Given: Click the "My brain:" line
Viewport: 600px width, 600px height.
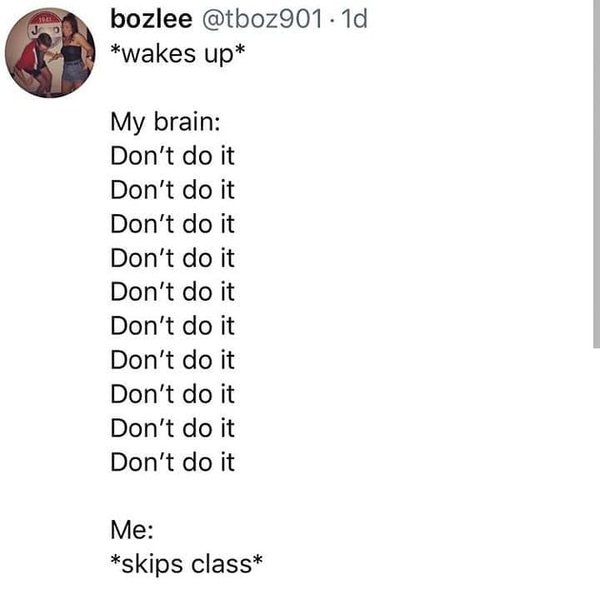Looking at the screenshot, I should click(165, 122).
